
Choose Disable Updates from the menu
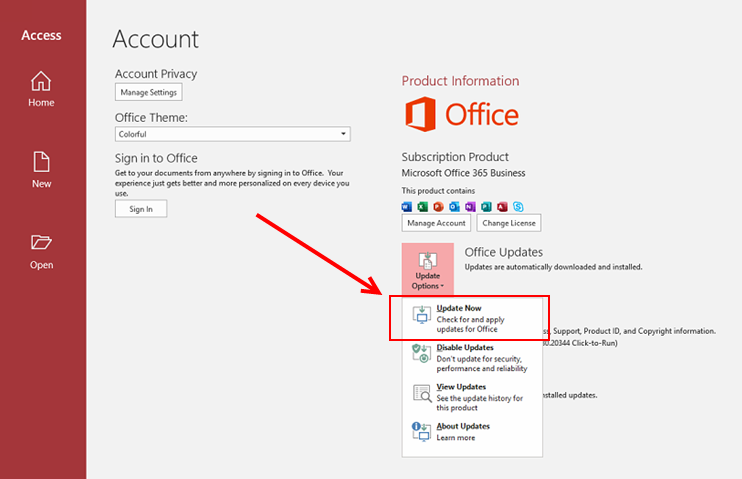click(472, 357)
